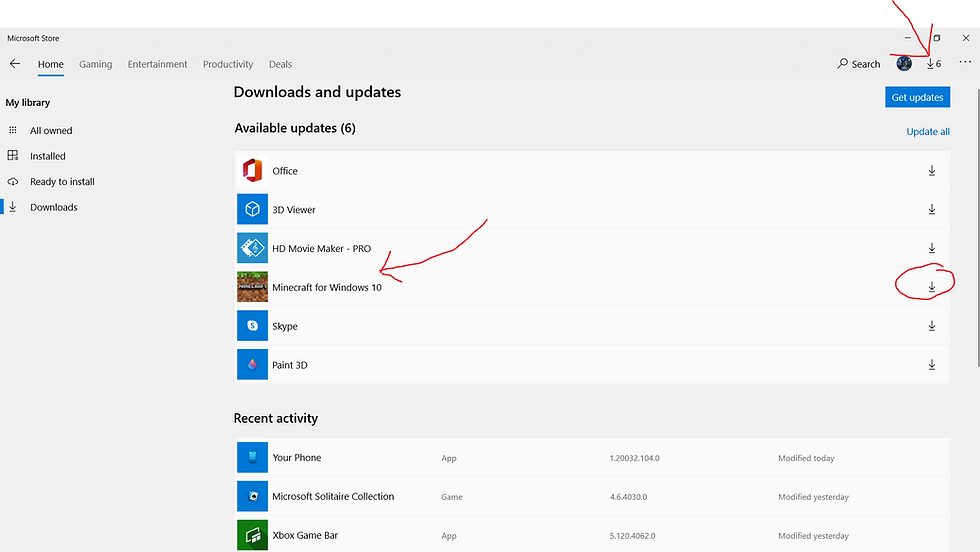The image size is (980, 552).
Task: Switch to the Productivity tab
Action: coord(228,64)
